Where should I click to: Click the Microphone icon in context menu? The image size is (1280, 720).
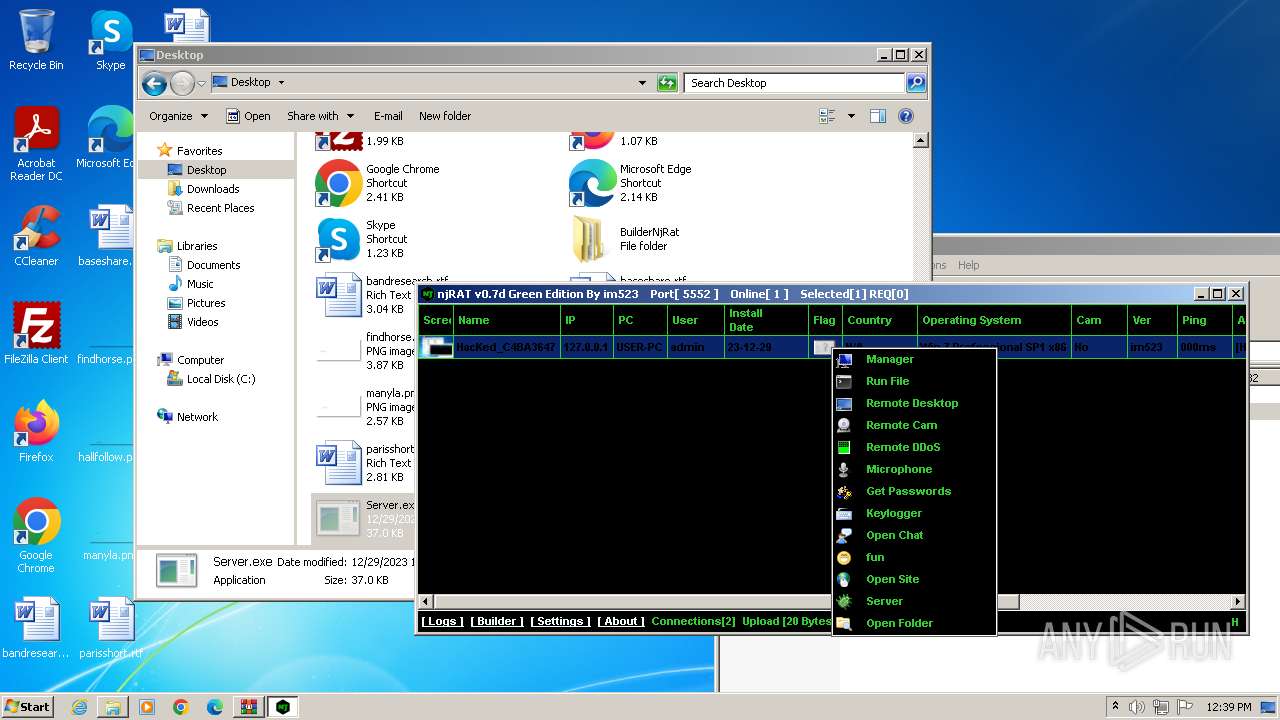[845, 469]
